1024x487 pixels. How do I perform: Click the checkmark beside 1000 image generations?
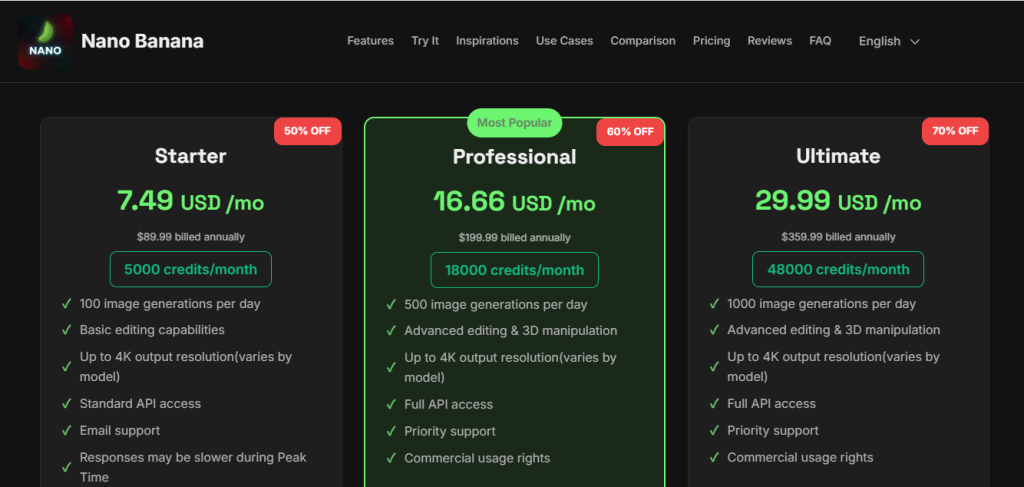click(x=714, y=304)
